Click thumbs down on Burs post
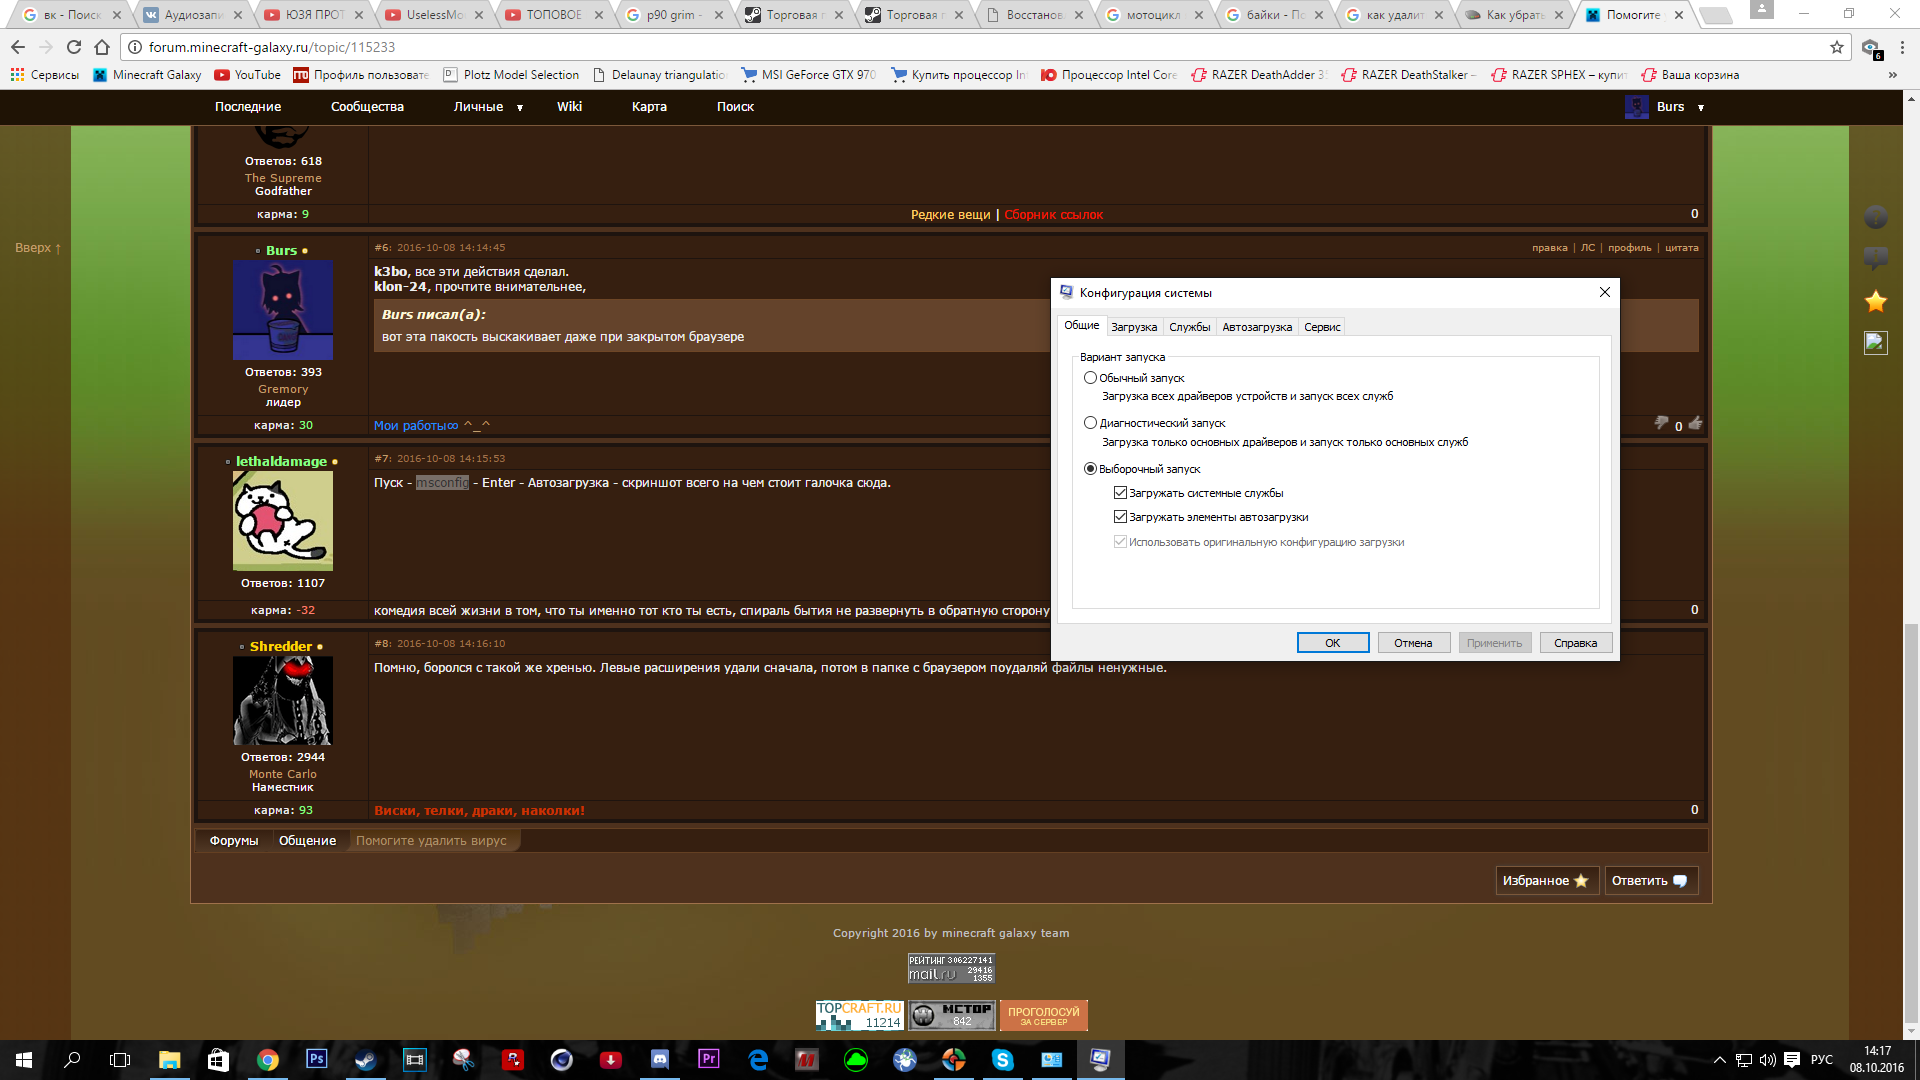This screenshot has width=1920, height=1080. coord(1661,424)
